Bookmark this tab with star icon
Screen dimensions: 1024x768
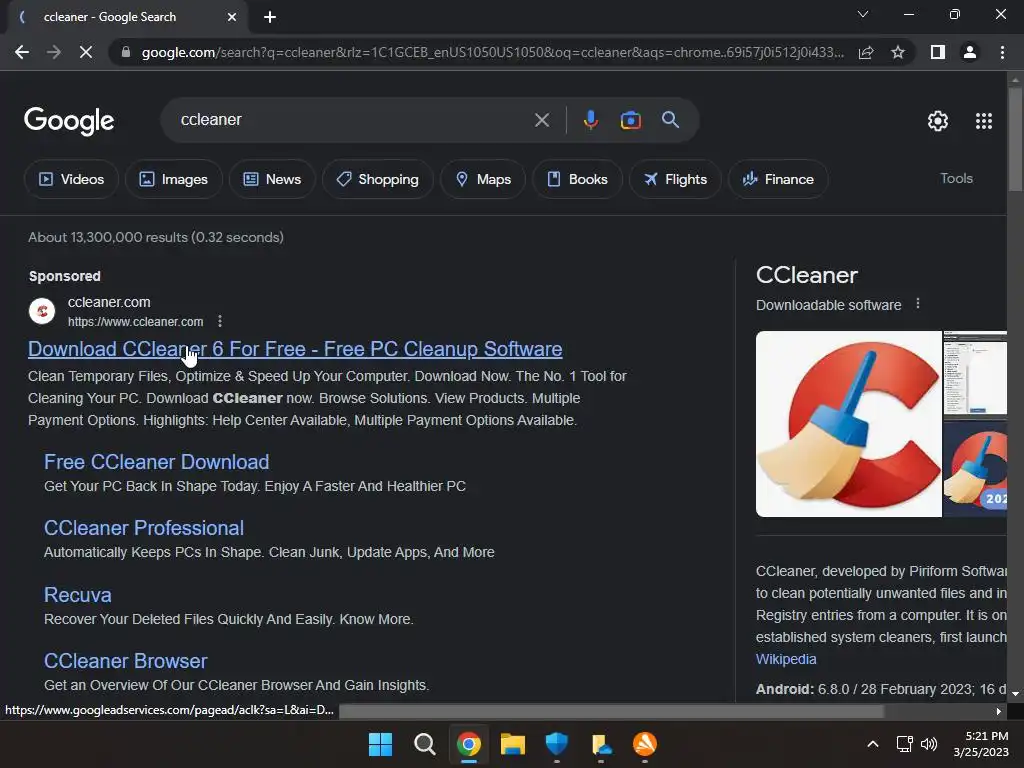[x=898, y=52]
